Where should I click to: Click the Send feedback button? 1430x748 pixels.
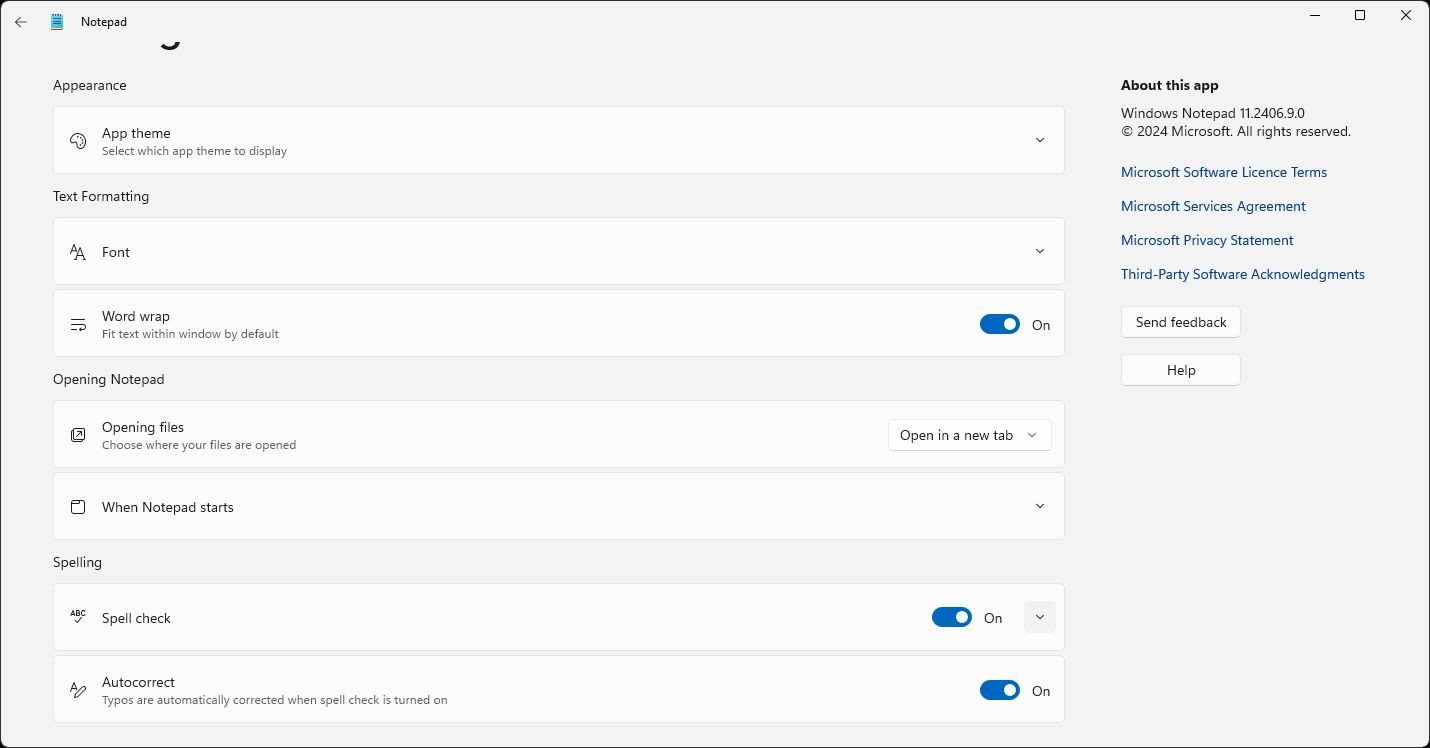pos(1181,322)
